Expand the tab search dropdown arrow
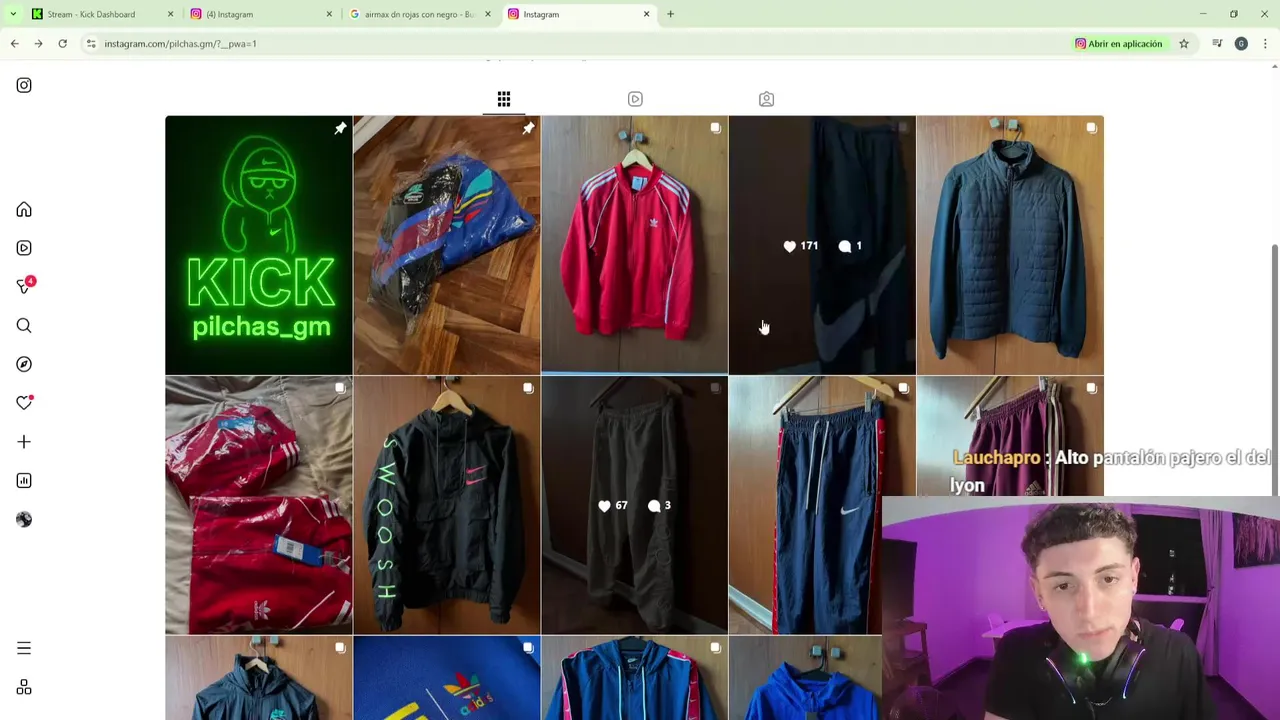This screenshot has height=720, width=1280. tap(12, 14)
